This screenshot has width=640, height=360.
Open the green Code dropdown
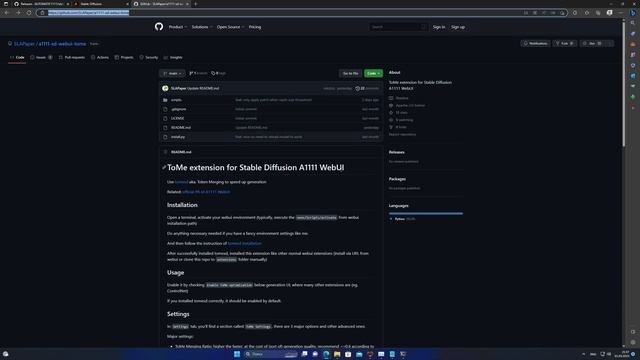[373, 73]
